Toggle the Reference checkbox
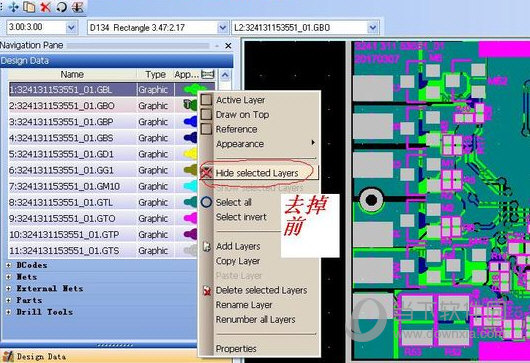Screen dimensions: 530x363 pos(206,129)
